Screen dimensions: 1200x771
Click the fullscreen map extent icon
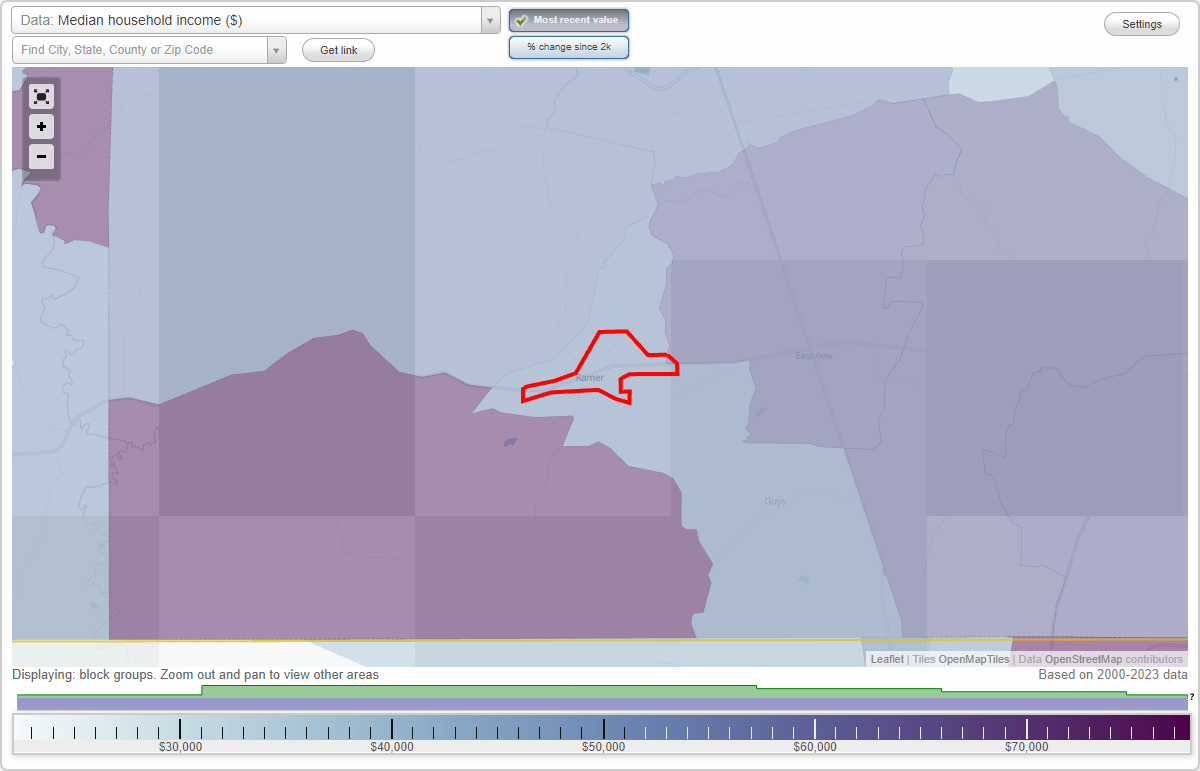41,96
